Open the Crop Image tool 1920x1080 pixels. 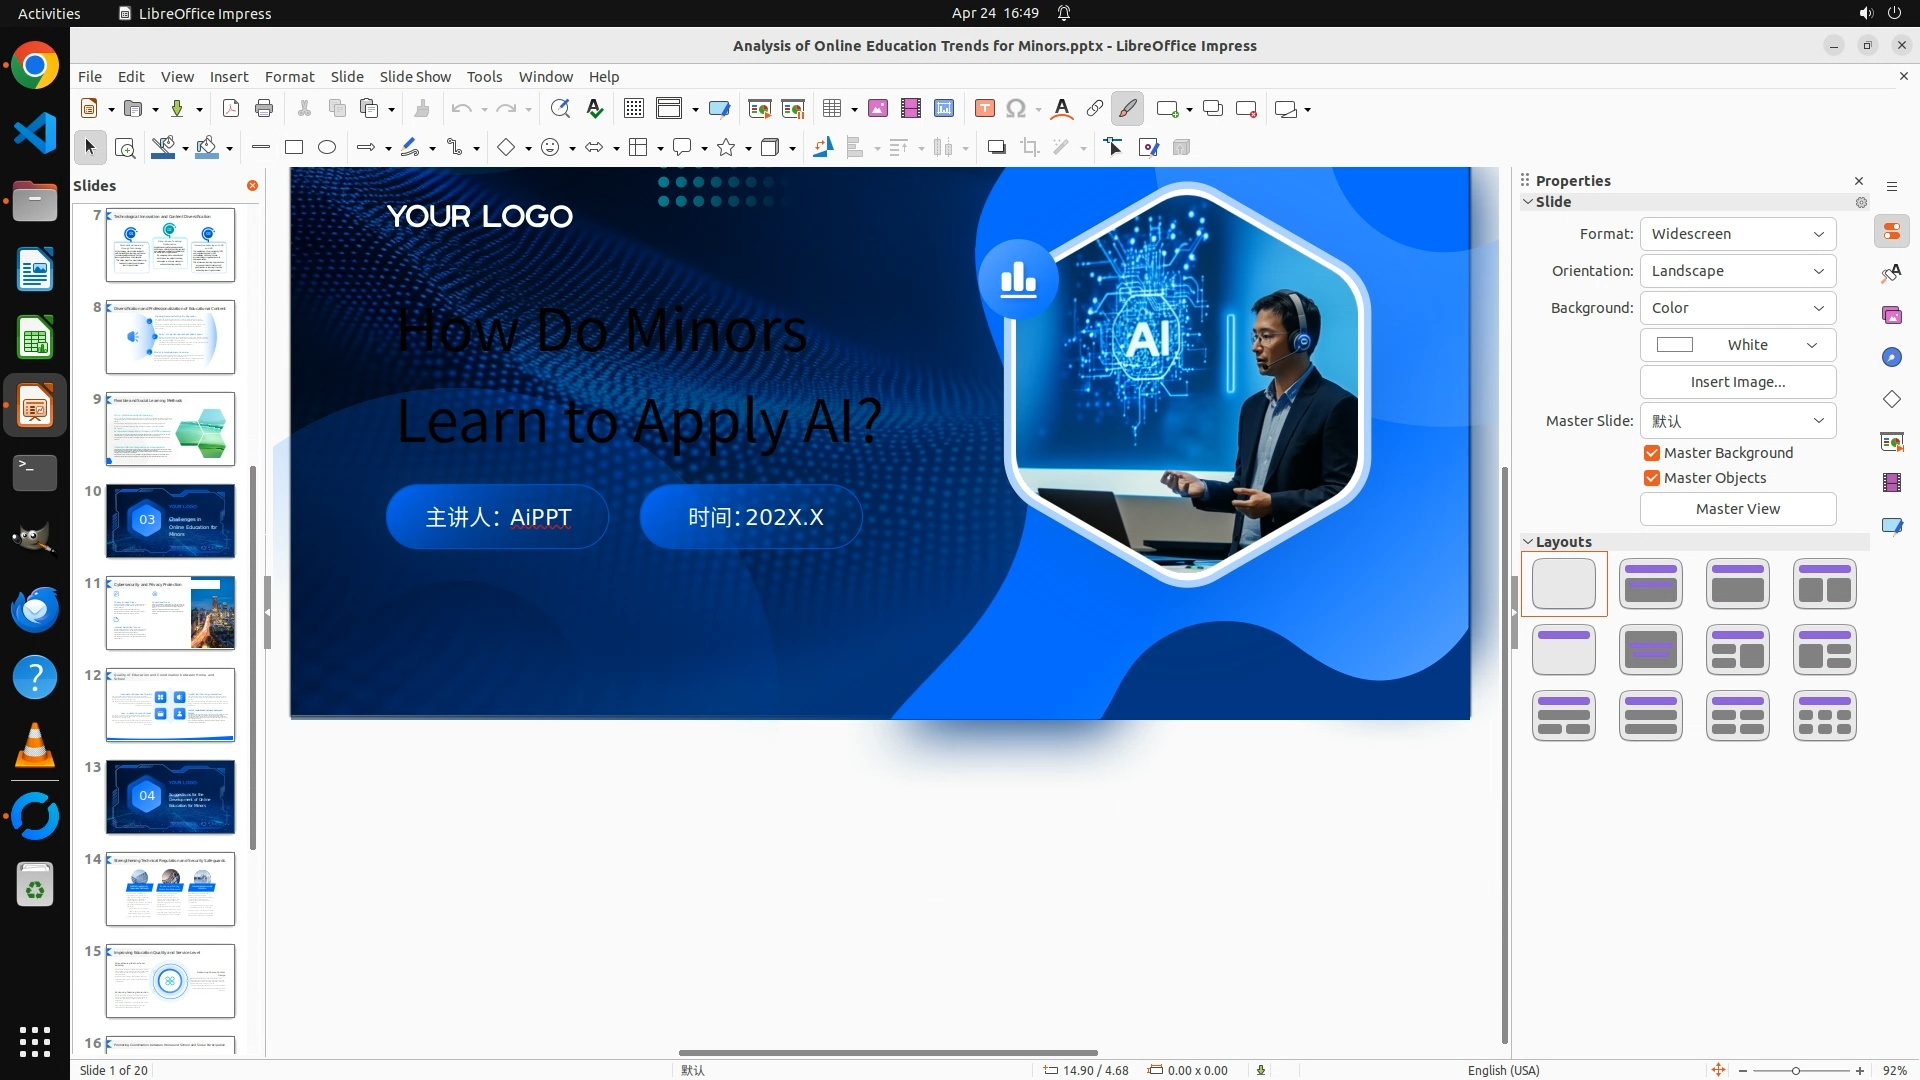[1029, 148]
